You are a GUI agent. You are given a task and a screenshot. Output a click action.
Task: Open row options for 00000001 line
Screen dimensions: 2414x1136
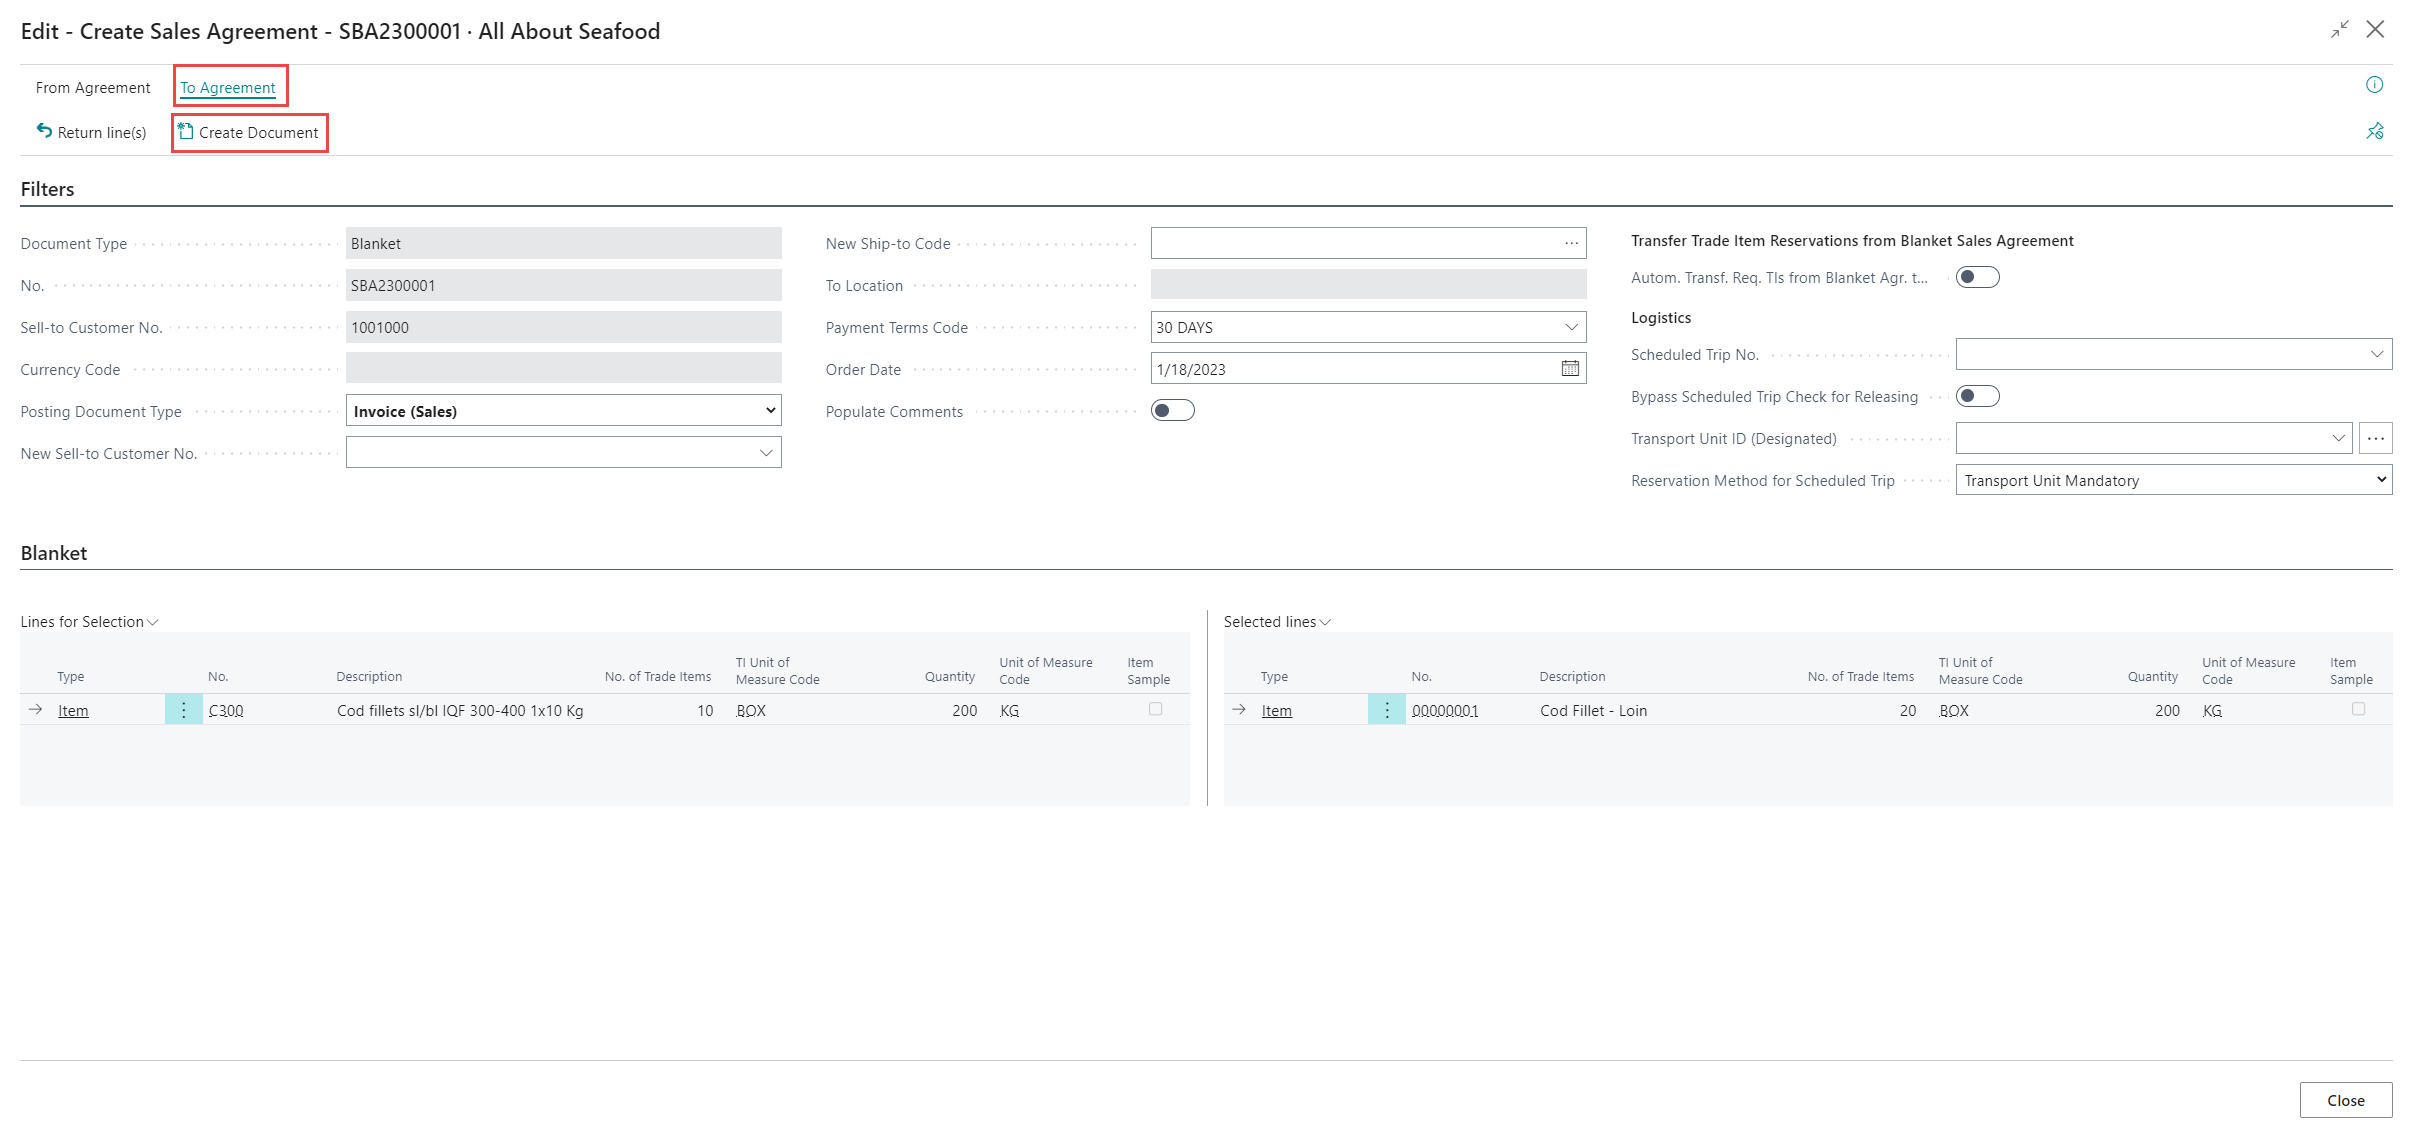click(1386, 710)
